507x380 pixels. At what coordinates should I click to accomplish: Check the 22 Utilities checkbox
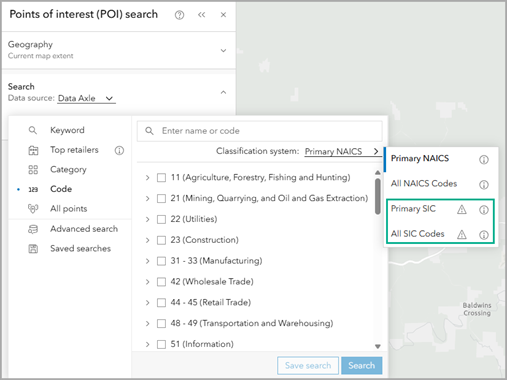click(161, 219)
